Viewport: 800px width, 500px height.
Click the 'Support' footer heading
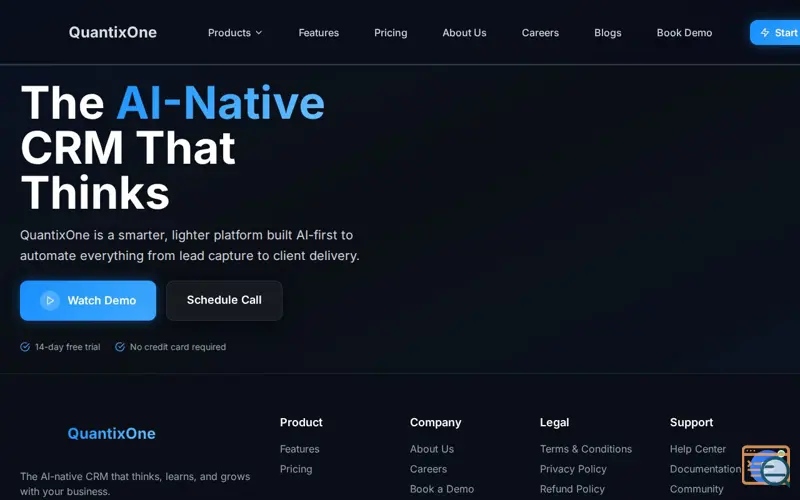click(691, 422)
